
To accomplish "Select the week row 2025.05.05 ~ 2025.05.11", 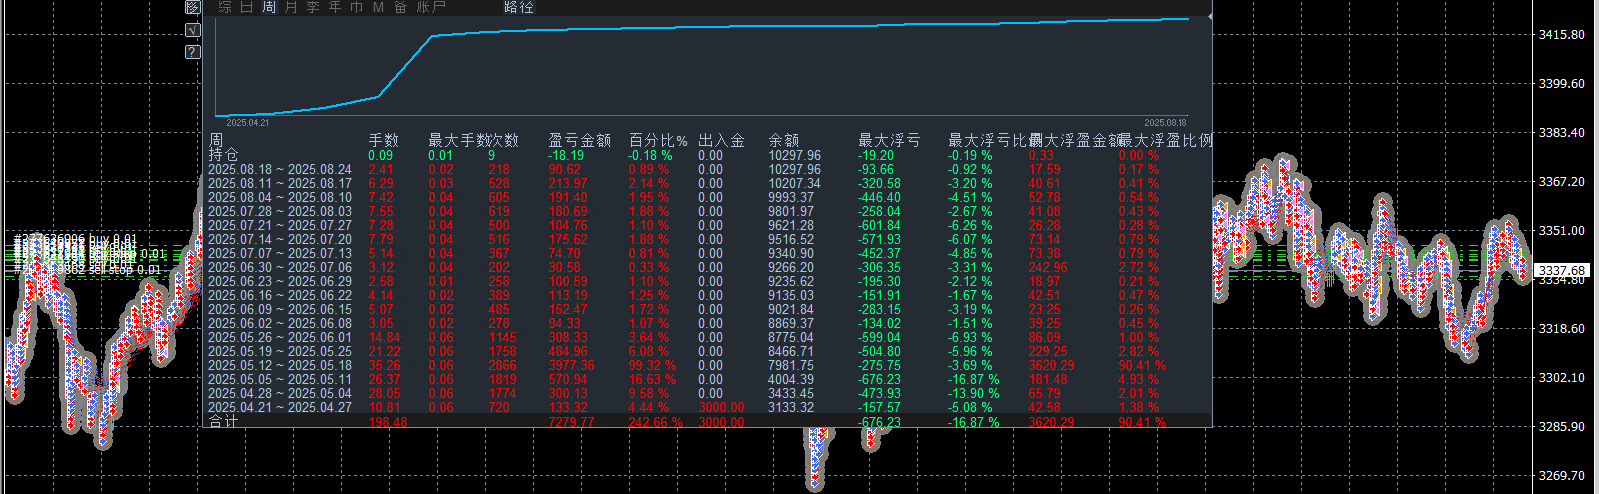I will pos(280,379).
